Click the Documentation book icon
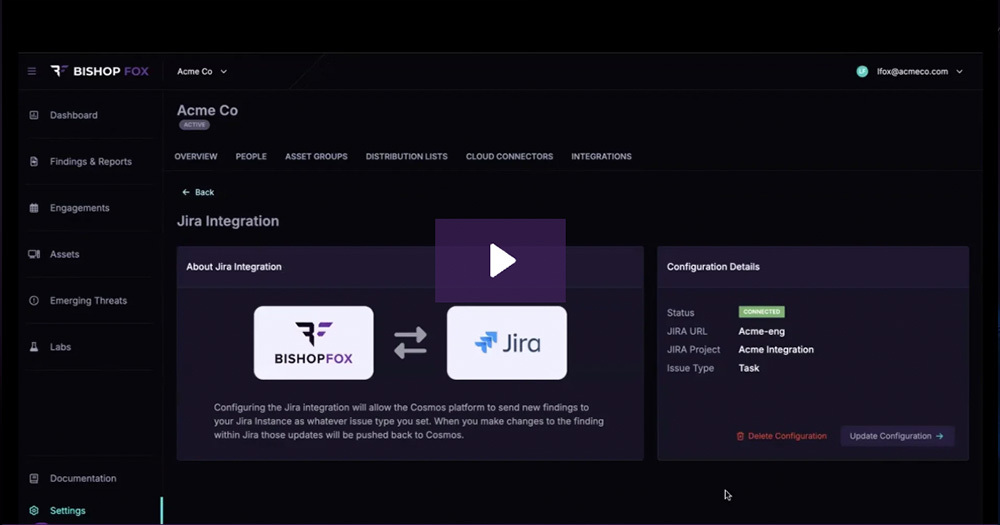 click(34, 478)
